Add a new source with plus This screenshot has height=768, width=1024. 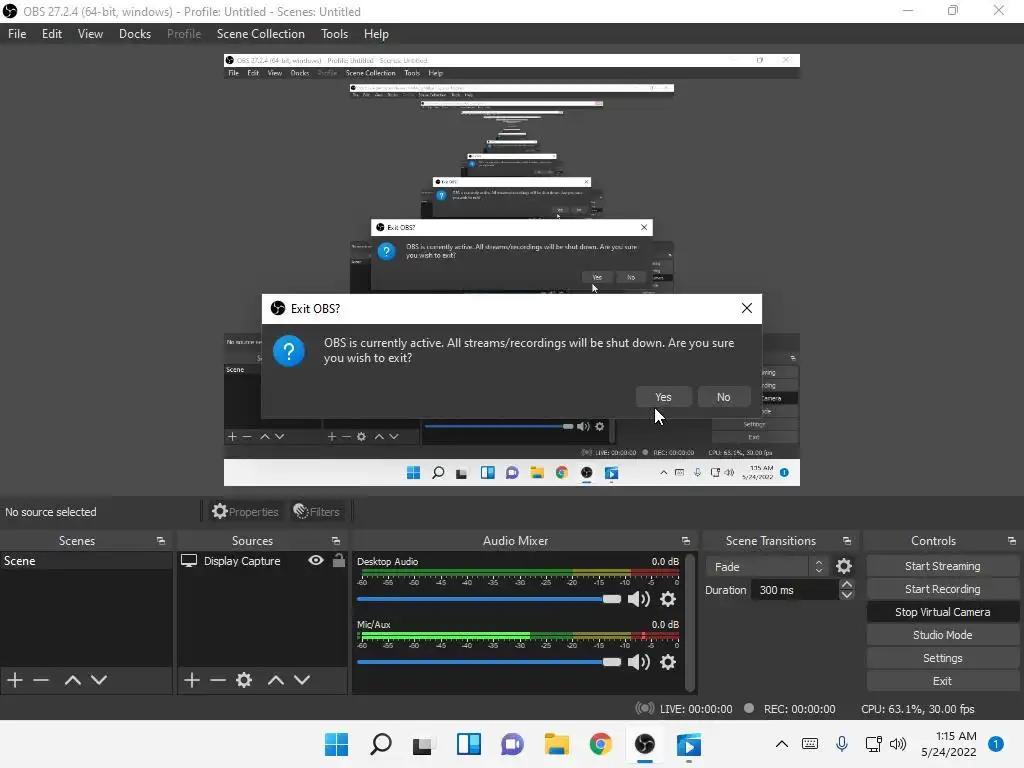pos(191,680)
